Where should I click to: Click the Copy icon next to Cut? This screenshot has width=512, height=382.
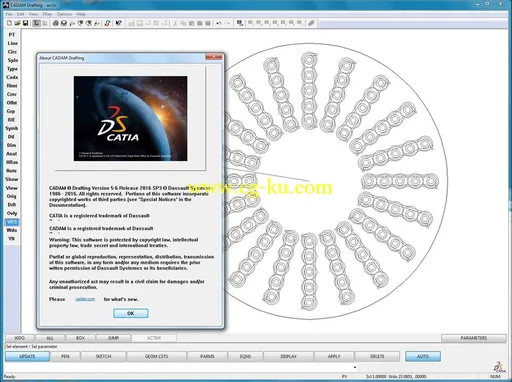tap(183, 23)
